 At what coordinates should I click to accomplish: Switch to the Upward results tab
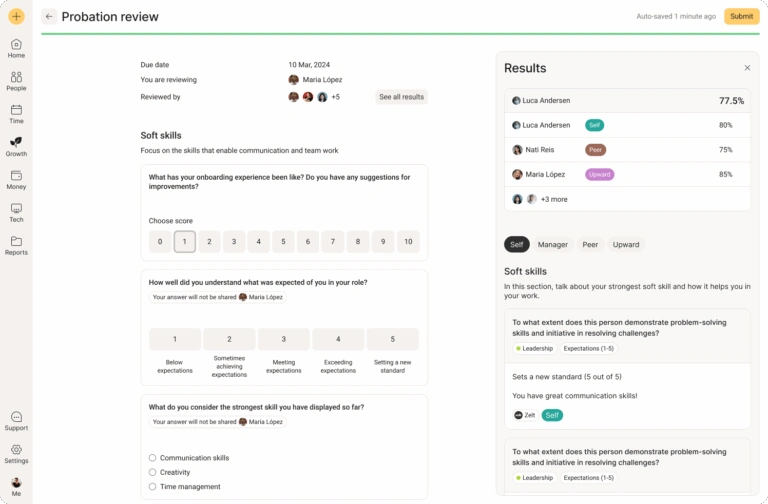[x=625, y=244]
